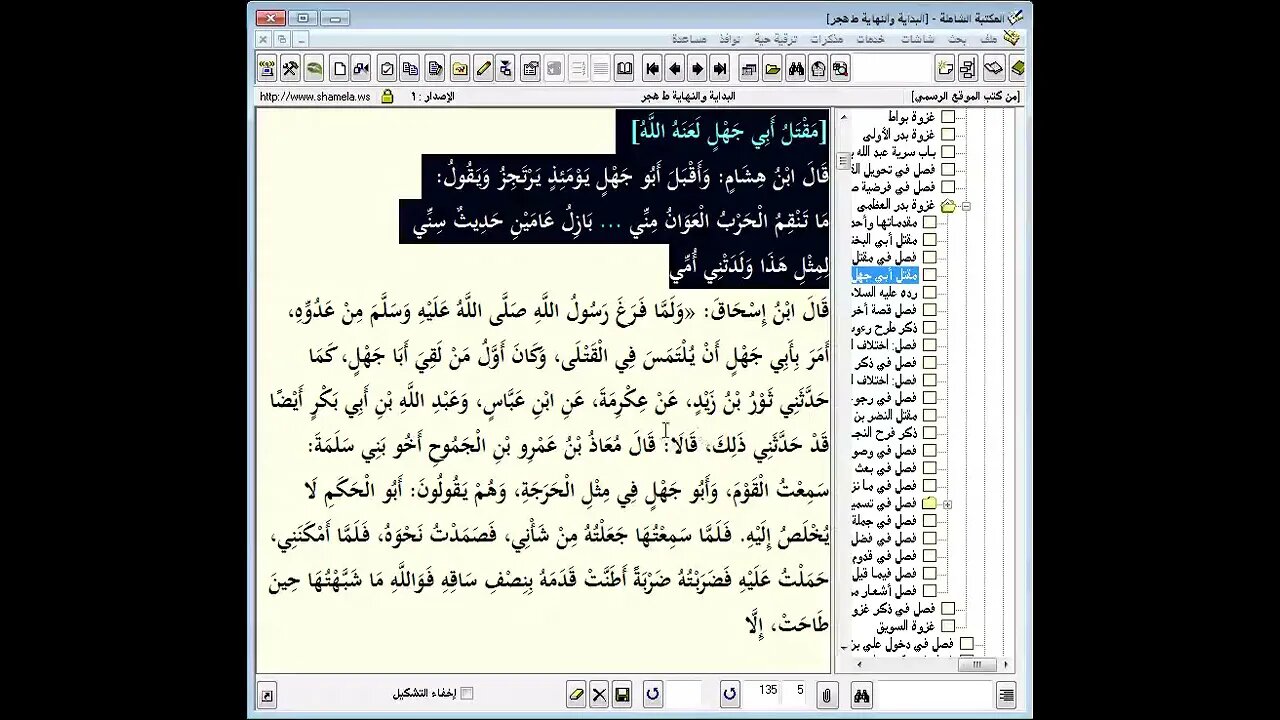Image resolution: width=1280 pixels, height=720 pixels.
Task: Check the box for غزوة السويق
Action: coord(948,626)
